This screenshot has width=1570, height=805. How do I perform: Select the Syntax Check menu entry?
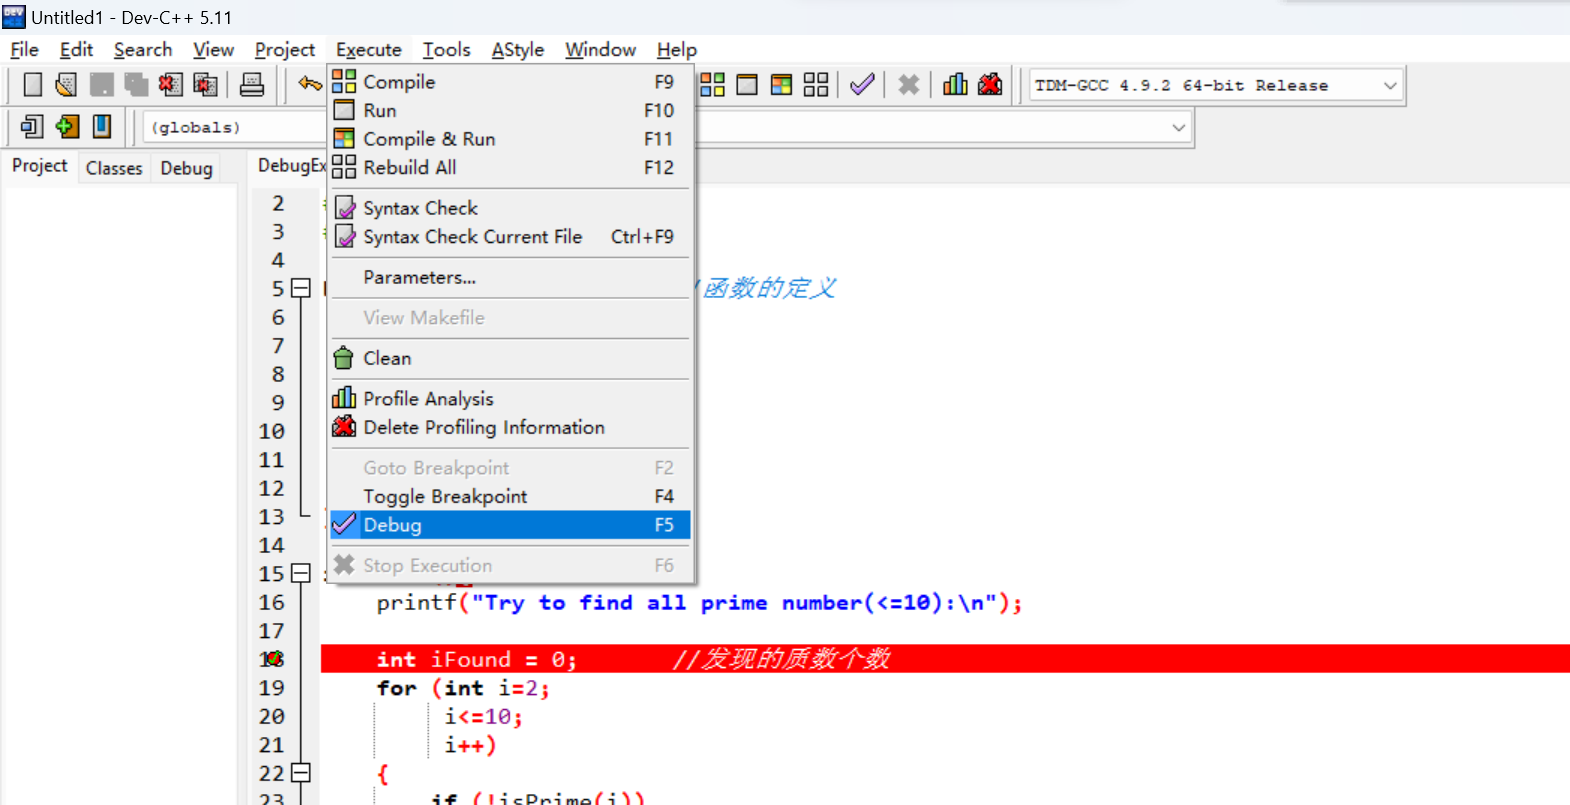(x=510, y=208)
